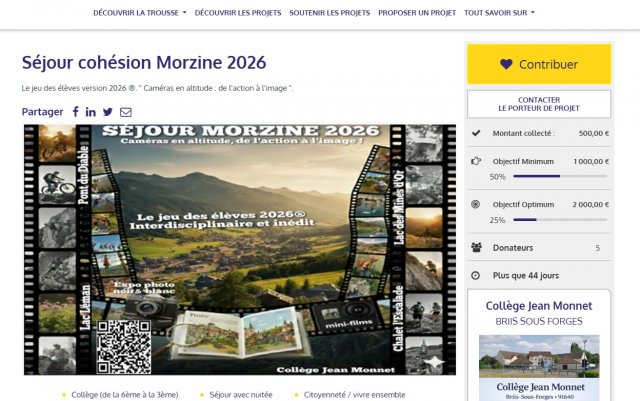This screenshot has height=401, width=640.
Task: Click the clock icon beside remaining days
Action: coord(476,275)
